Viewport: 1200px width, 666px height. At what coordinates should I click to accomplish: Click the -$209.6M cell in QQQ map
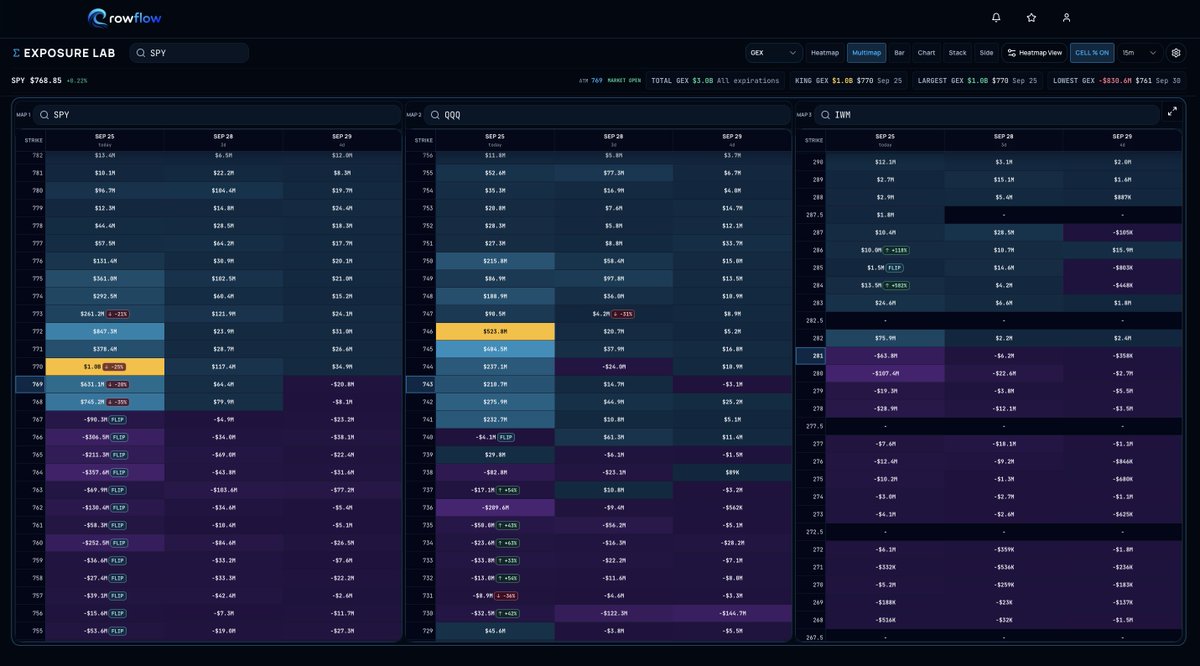494,507
